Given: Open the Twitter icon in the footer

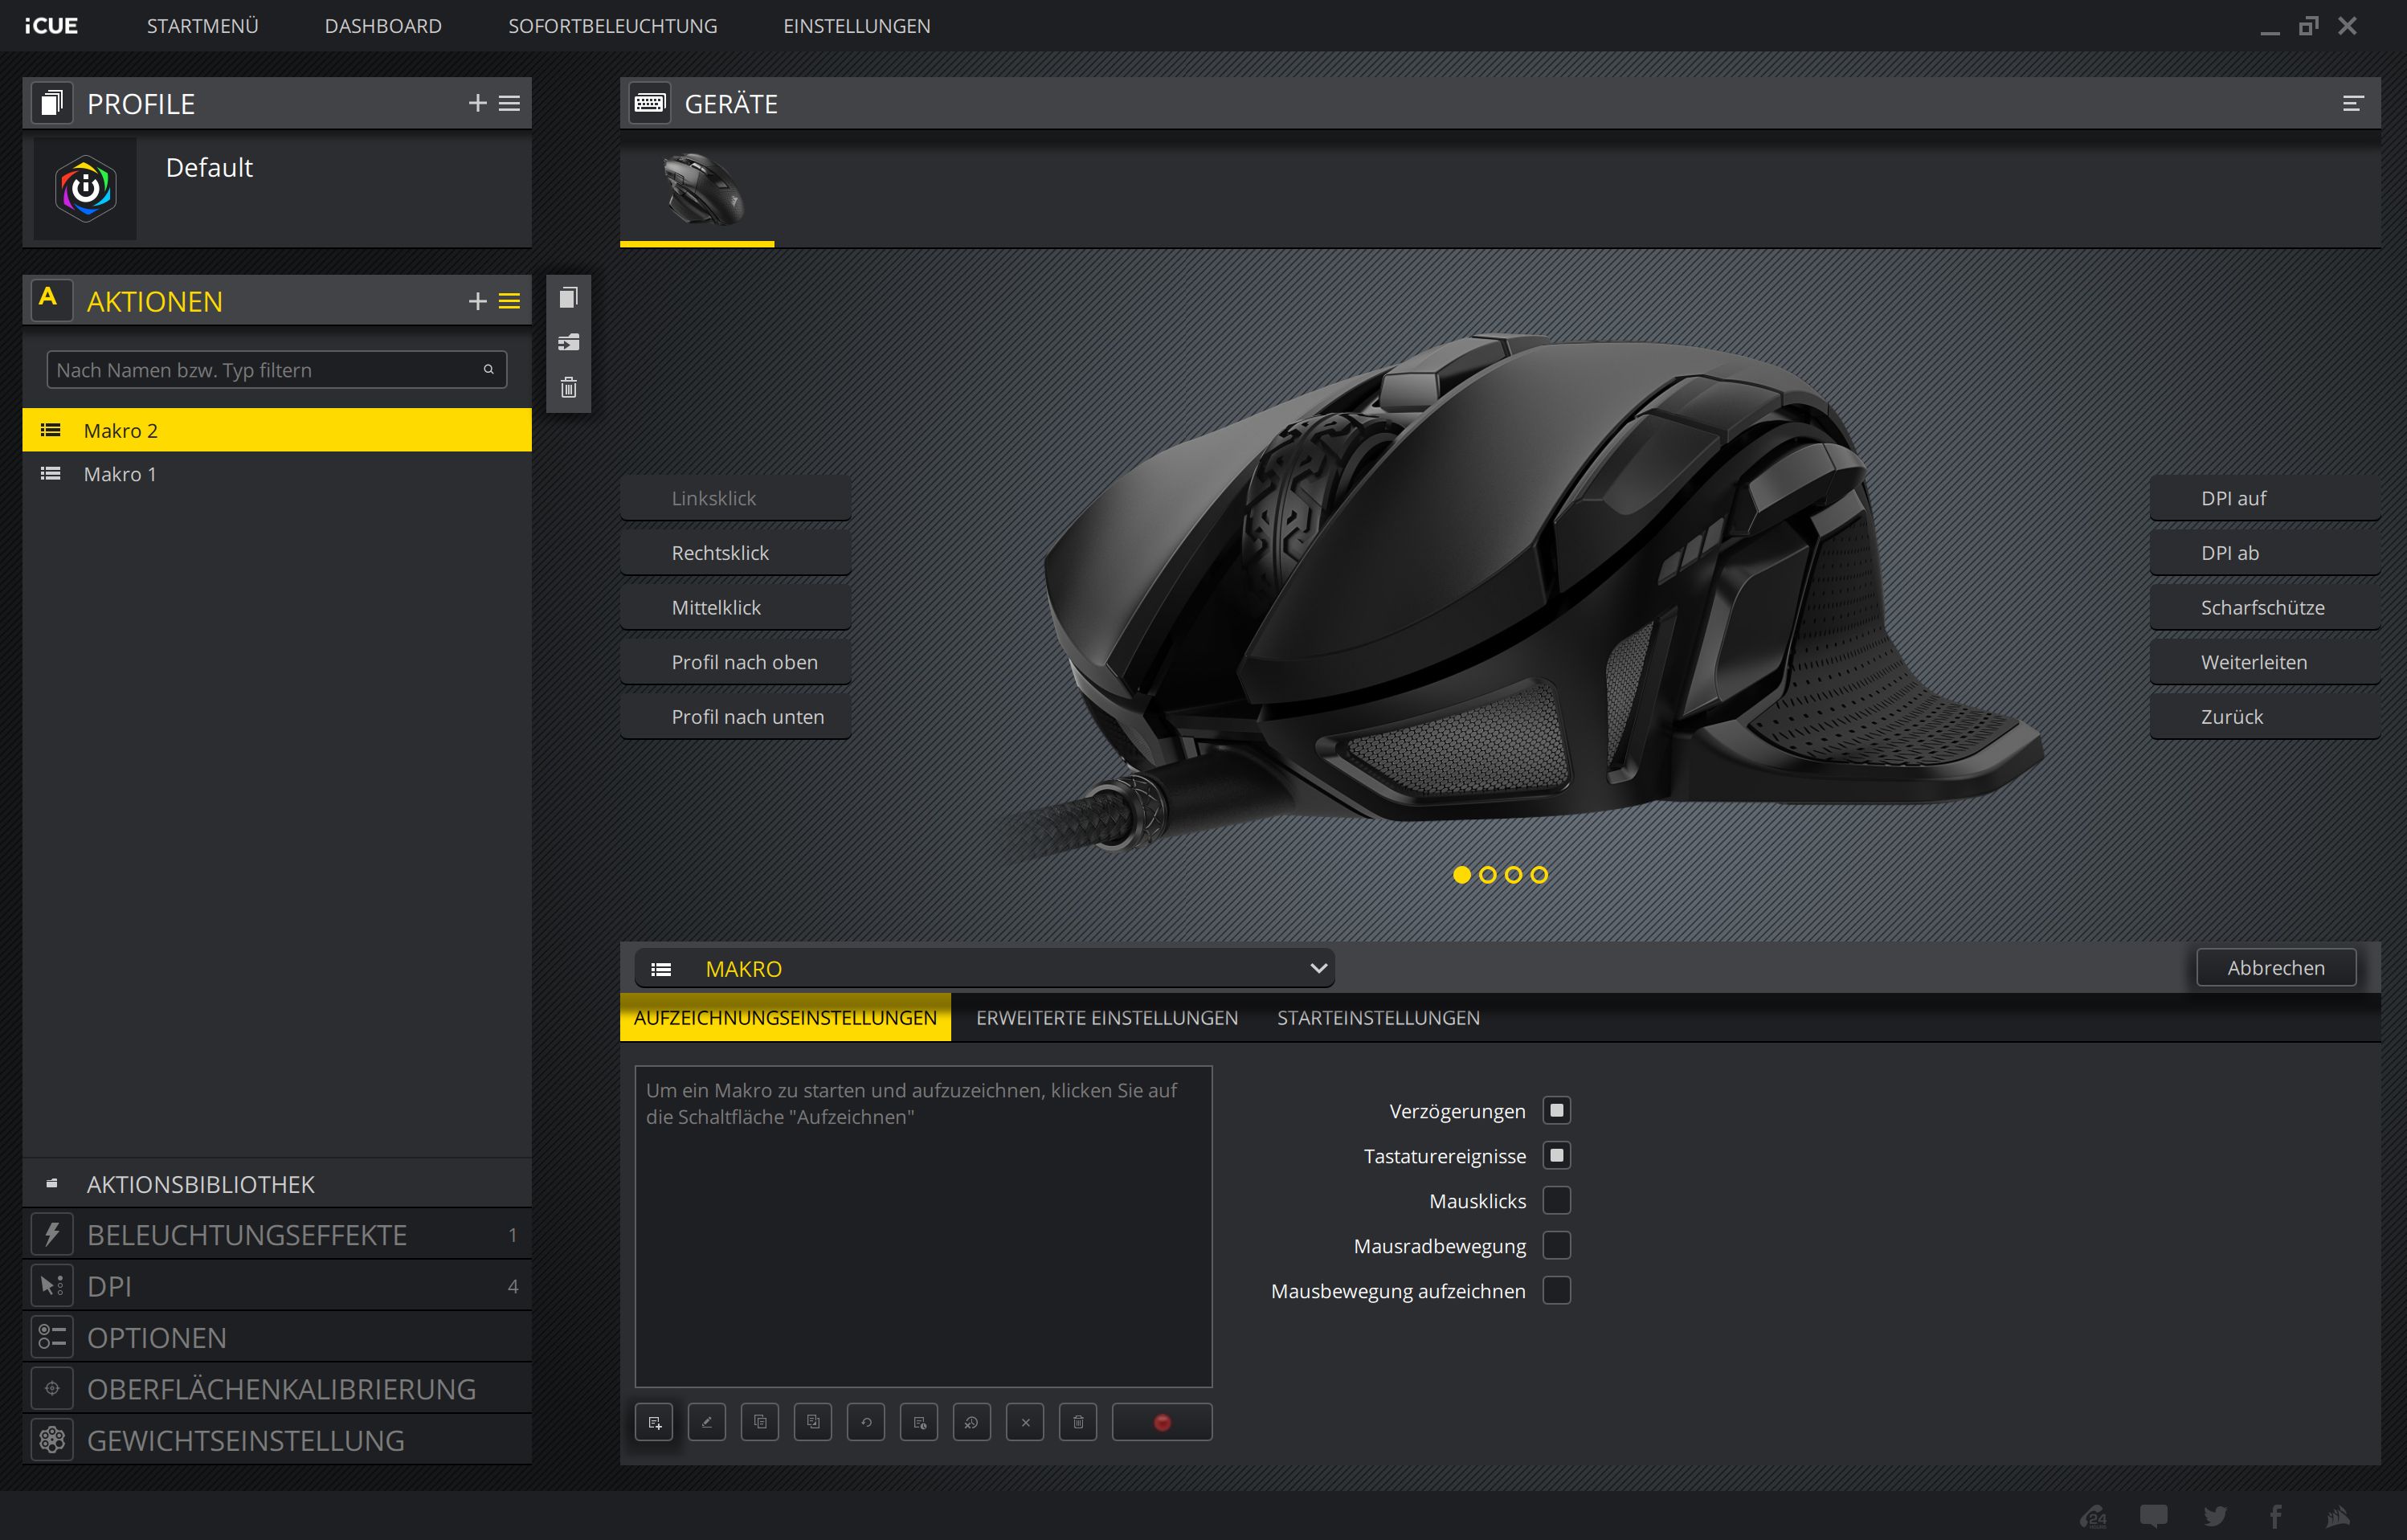Looking at the screenshot, I should (x=2215, y=1516).
